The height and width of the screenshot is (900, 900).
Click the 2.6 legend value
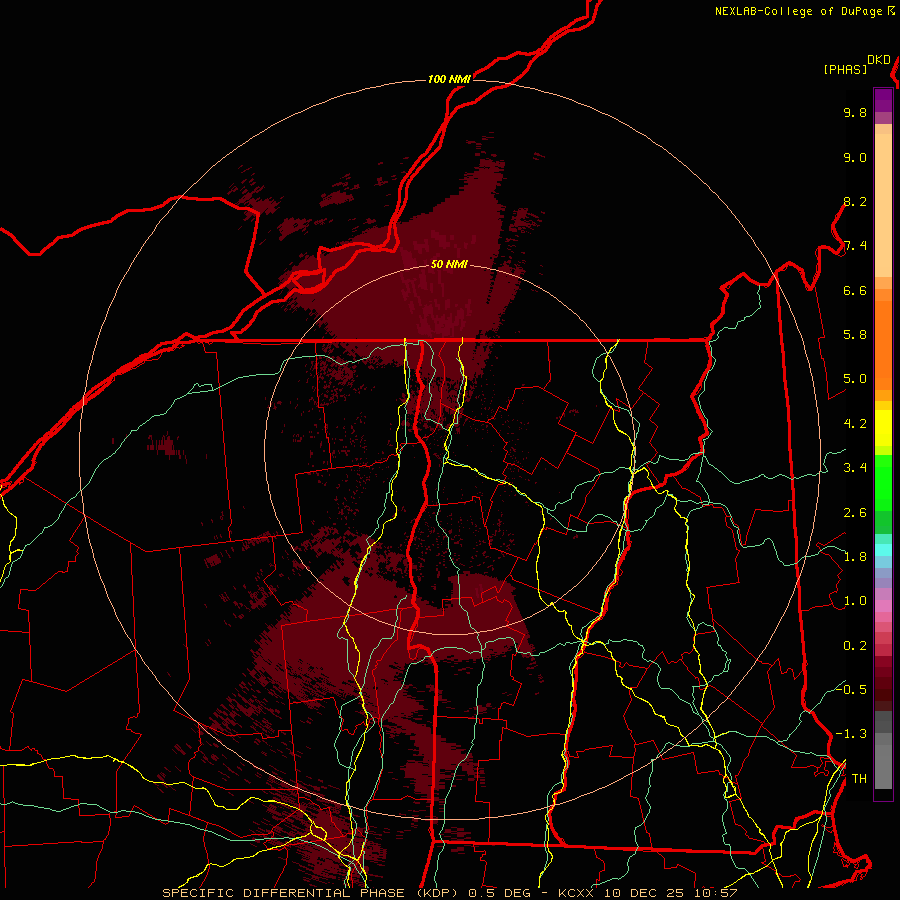(855, 513)
